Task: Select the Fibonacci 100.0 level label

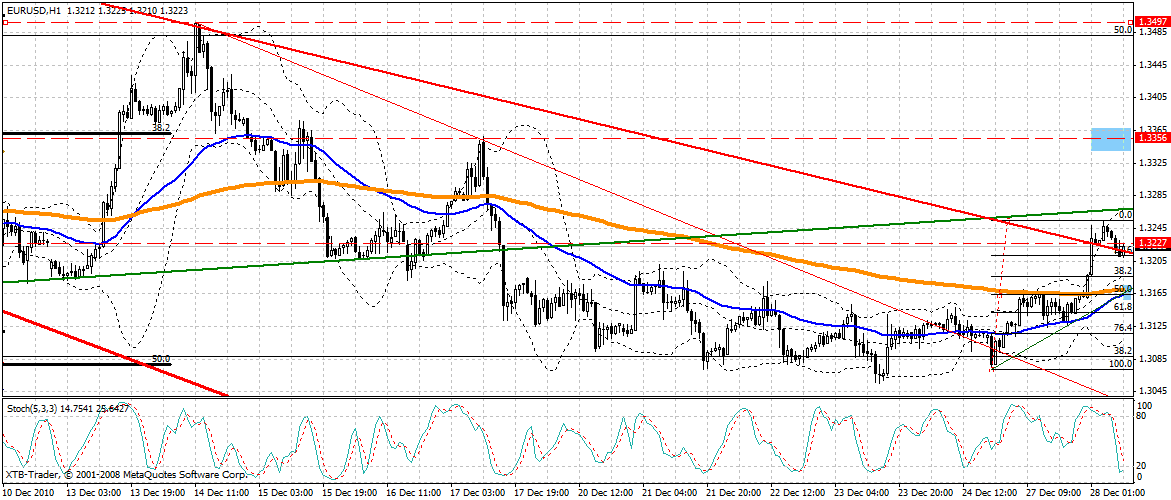Action: tap(1119, 364)
